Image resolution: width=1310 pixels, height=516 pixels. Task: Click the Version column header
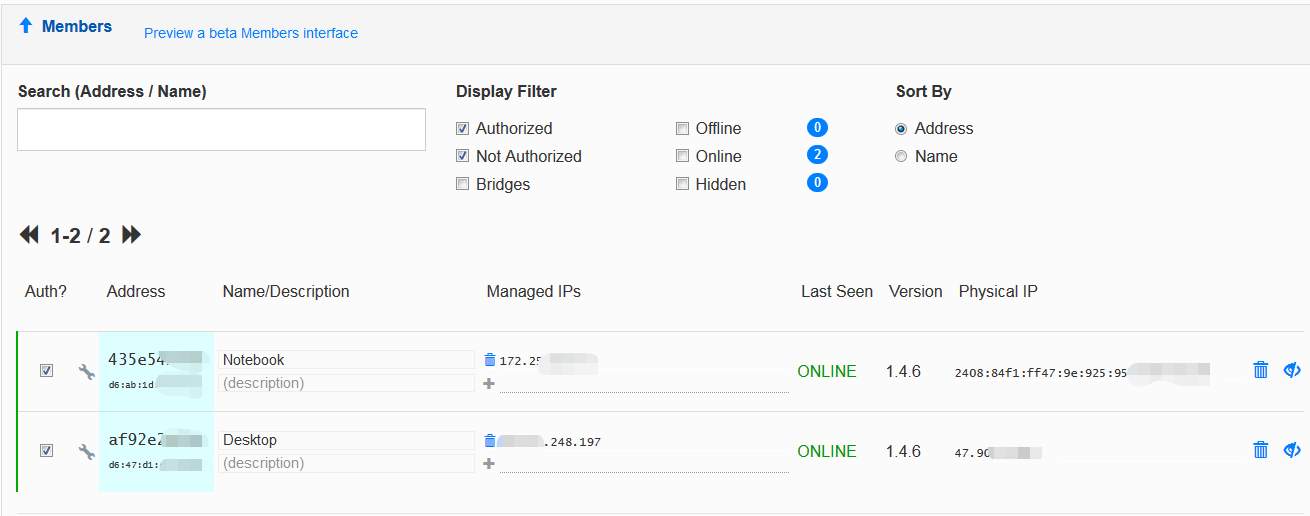click(916, 292)
